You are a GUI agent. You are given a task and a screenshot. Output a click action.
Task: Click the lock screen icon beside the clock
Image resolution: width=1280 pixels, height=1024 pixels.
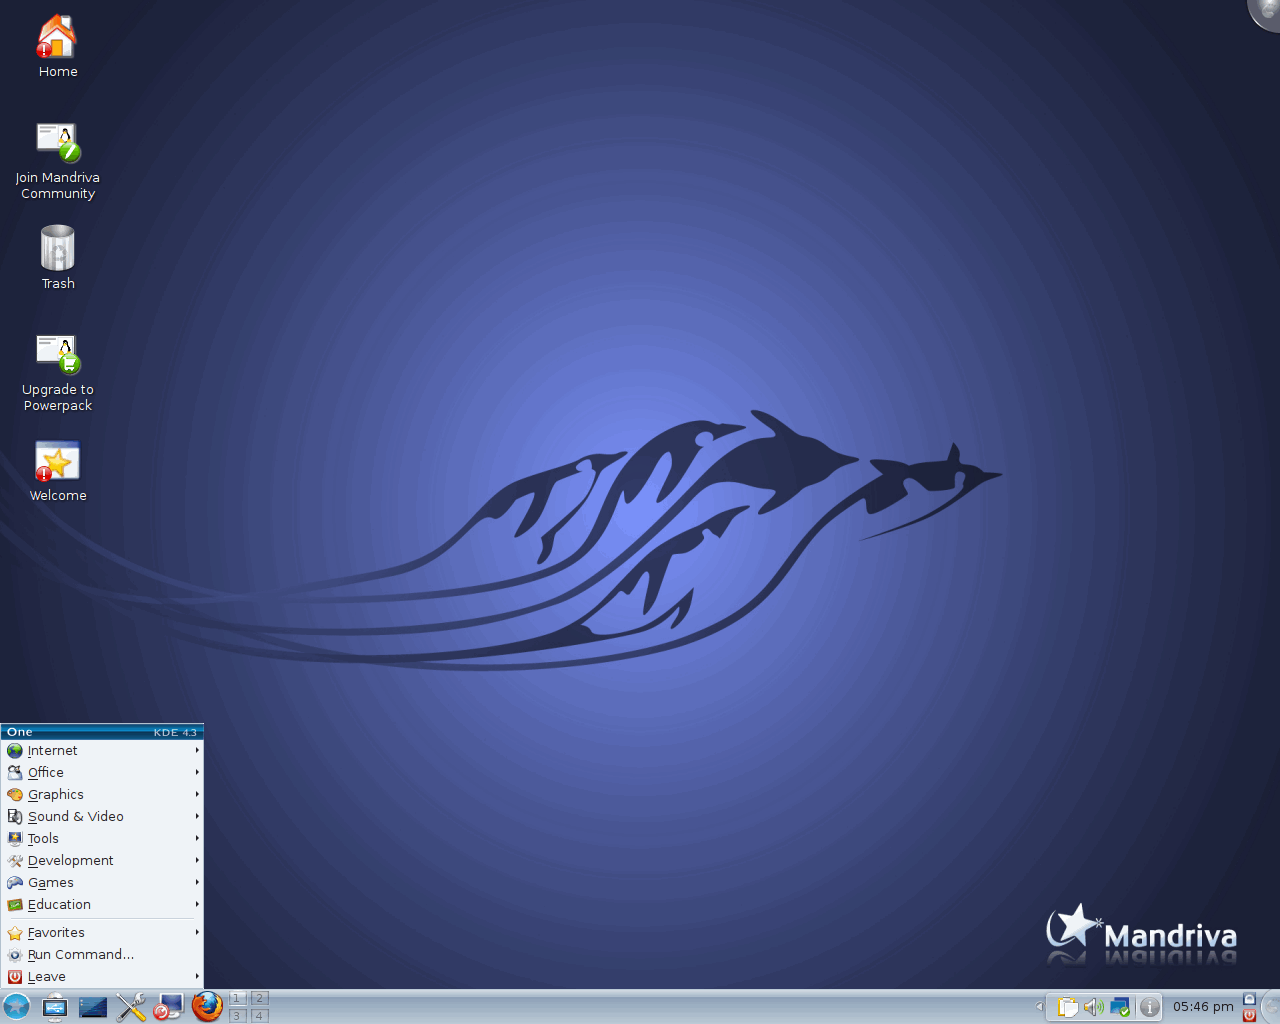point(1249,999)
